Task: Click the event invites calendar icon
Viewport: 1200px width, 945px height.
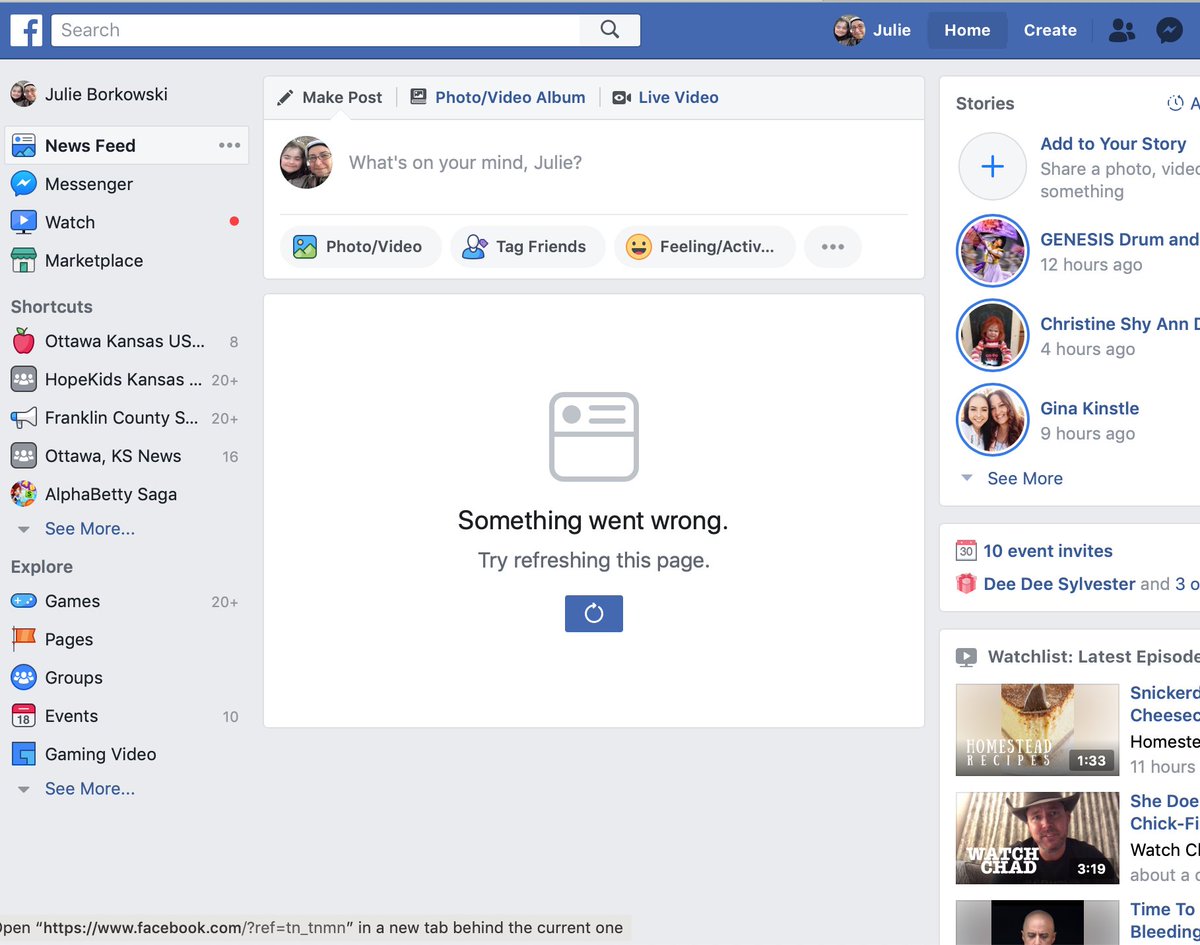Action: 966,551
